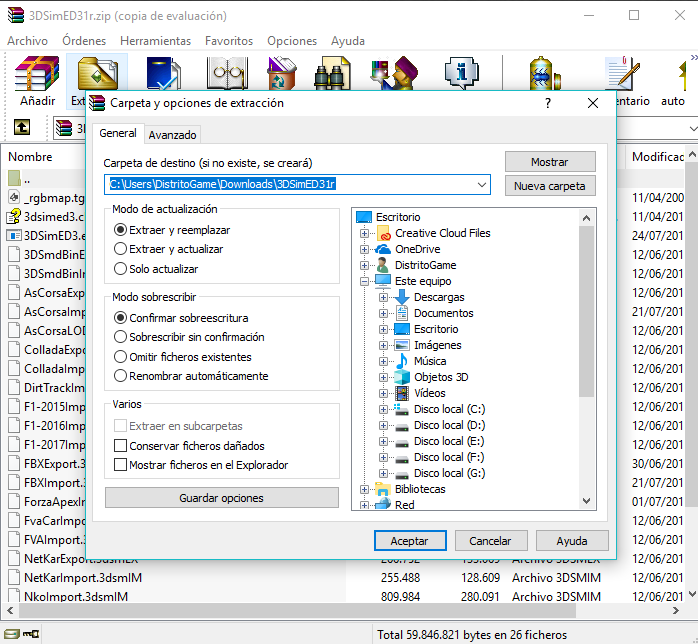The image size is (698, 644).
Task: Click the Comprobar (test) toolbar icon
Action: click(163, 73)
